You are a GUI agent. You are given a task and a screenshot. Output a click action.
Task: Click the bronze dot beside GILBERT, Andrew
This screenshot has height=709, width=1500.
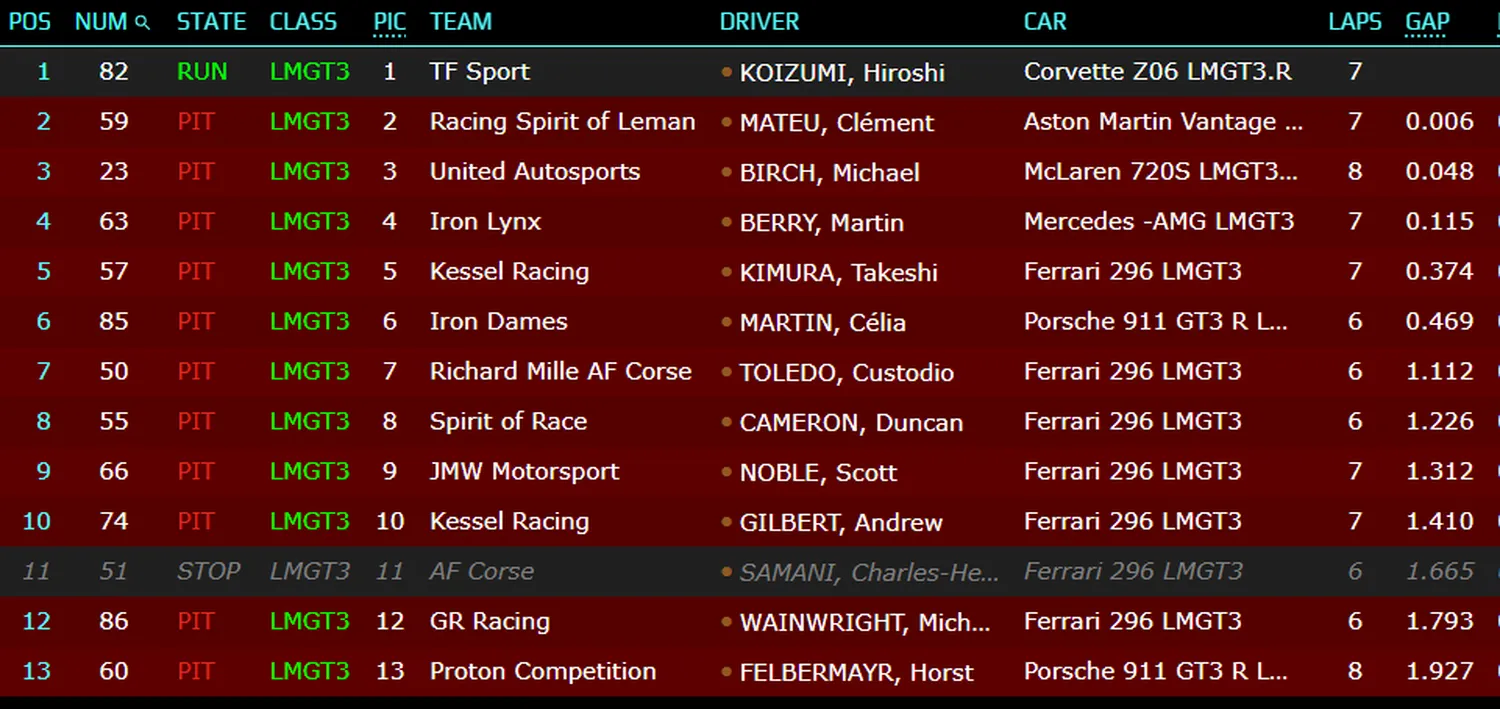point(727,522)
